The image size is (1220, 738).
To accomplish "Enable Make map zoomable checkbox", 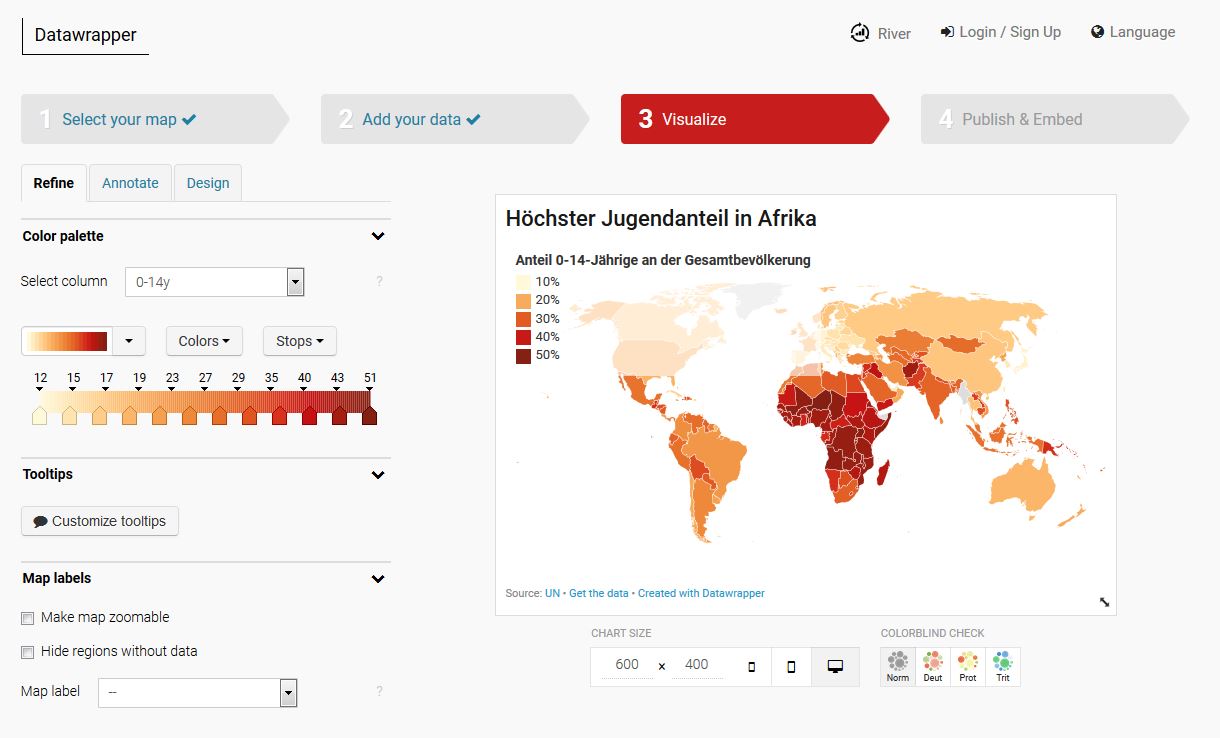I will point(28,618).
